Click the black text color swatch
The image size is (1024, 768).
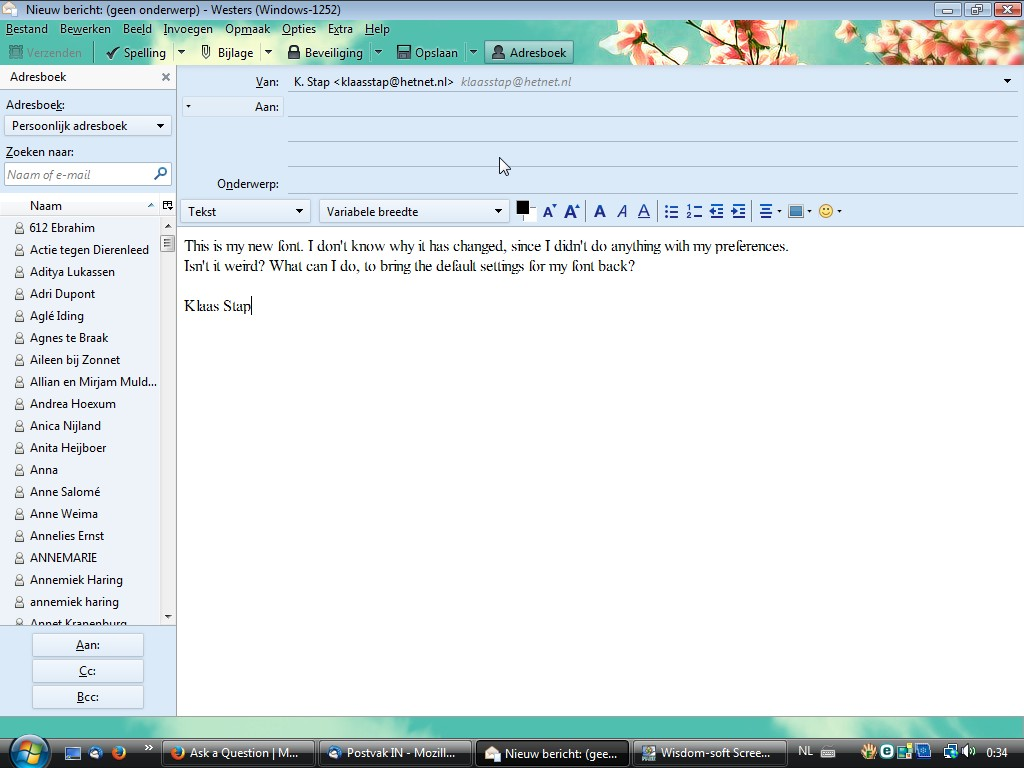[x=522, y=208]
